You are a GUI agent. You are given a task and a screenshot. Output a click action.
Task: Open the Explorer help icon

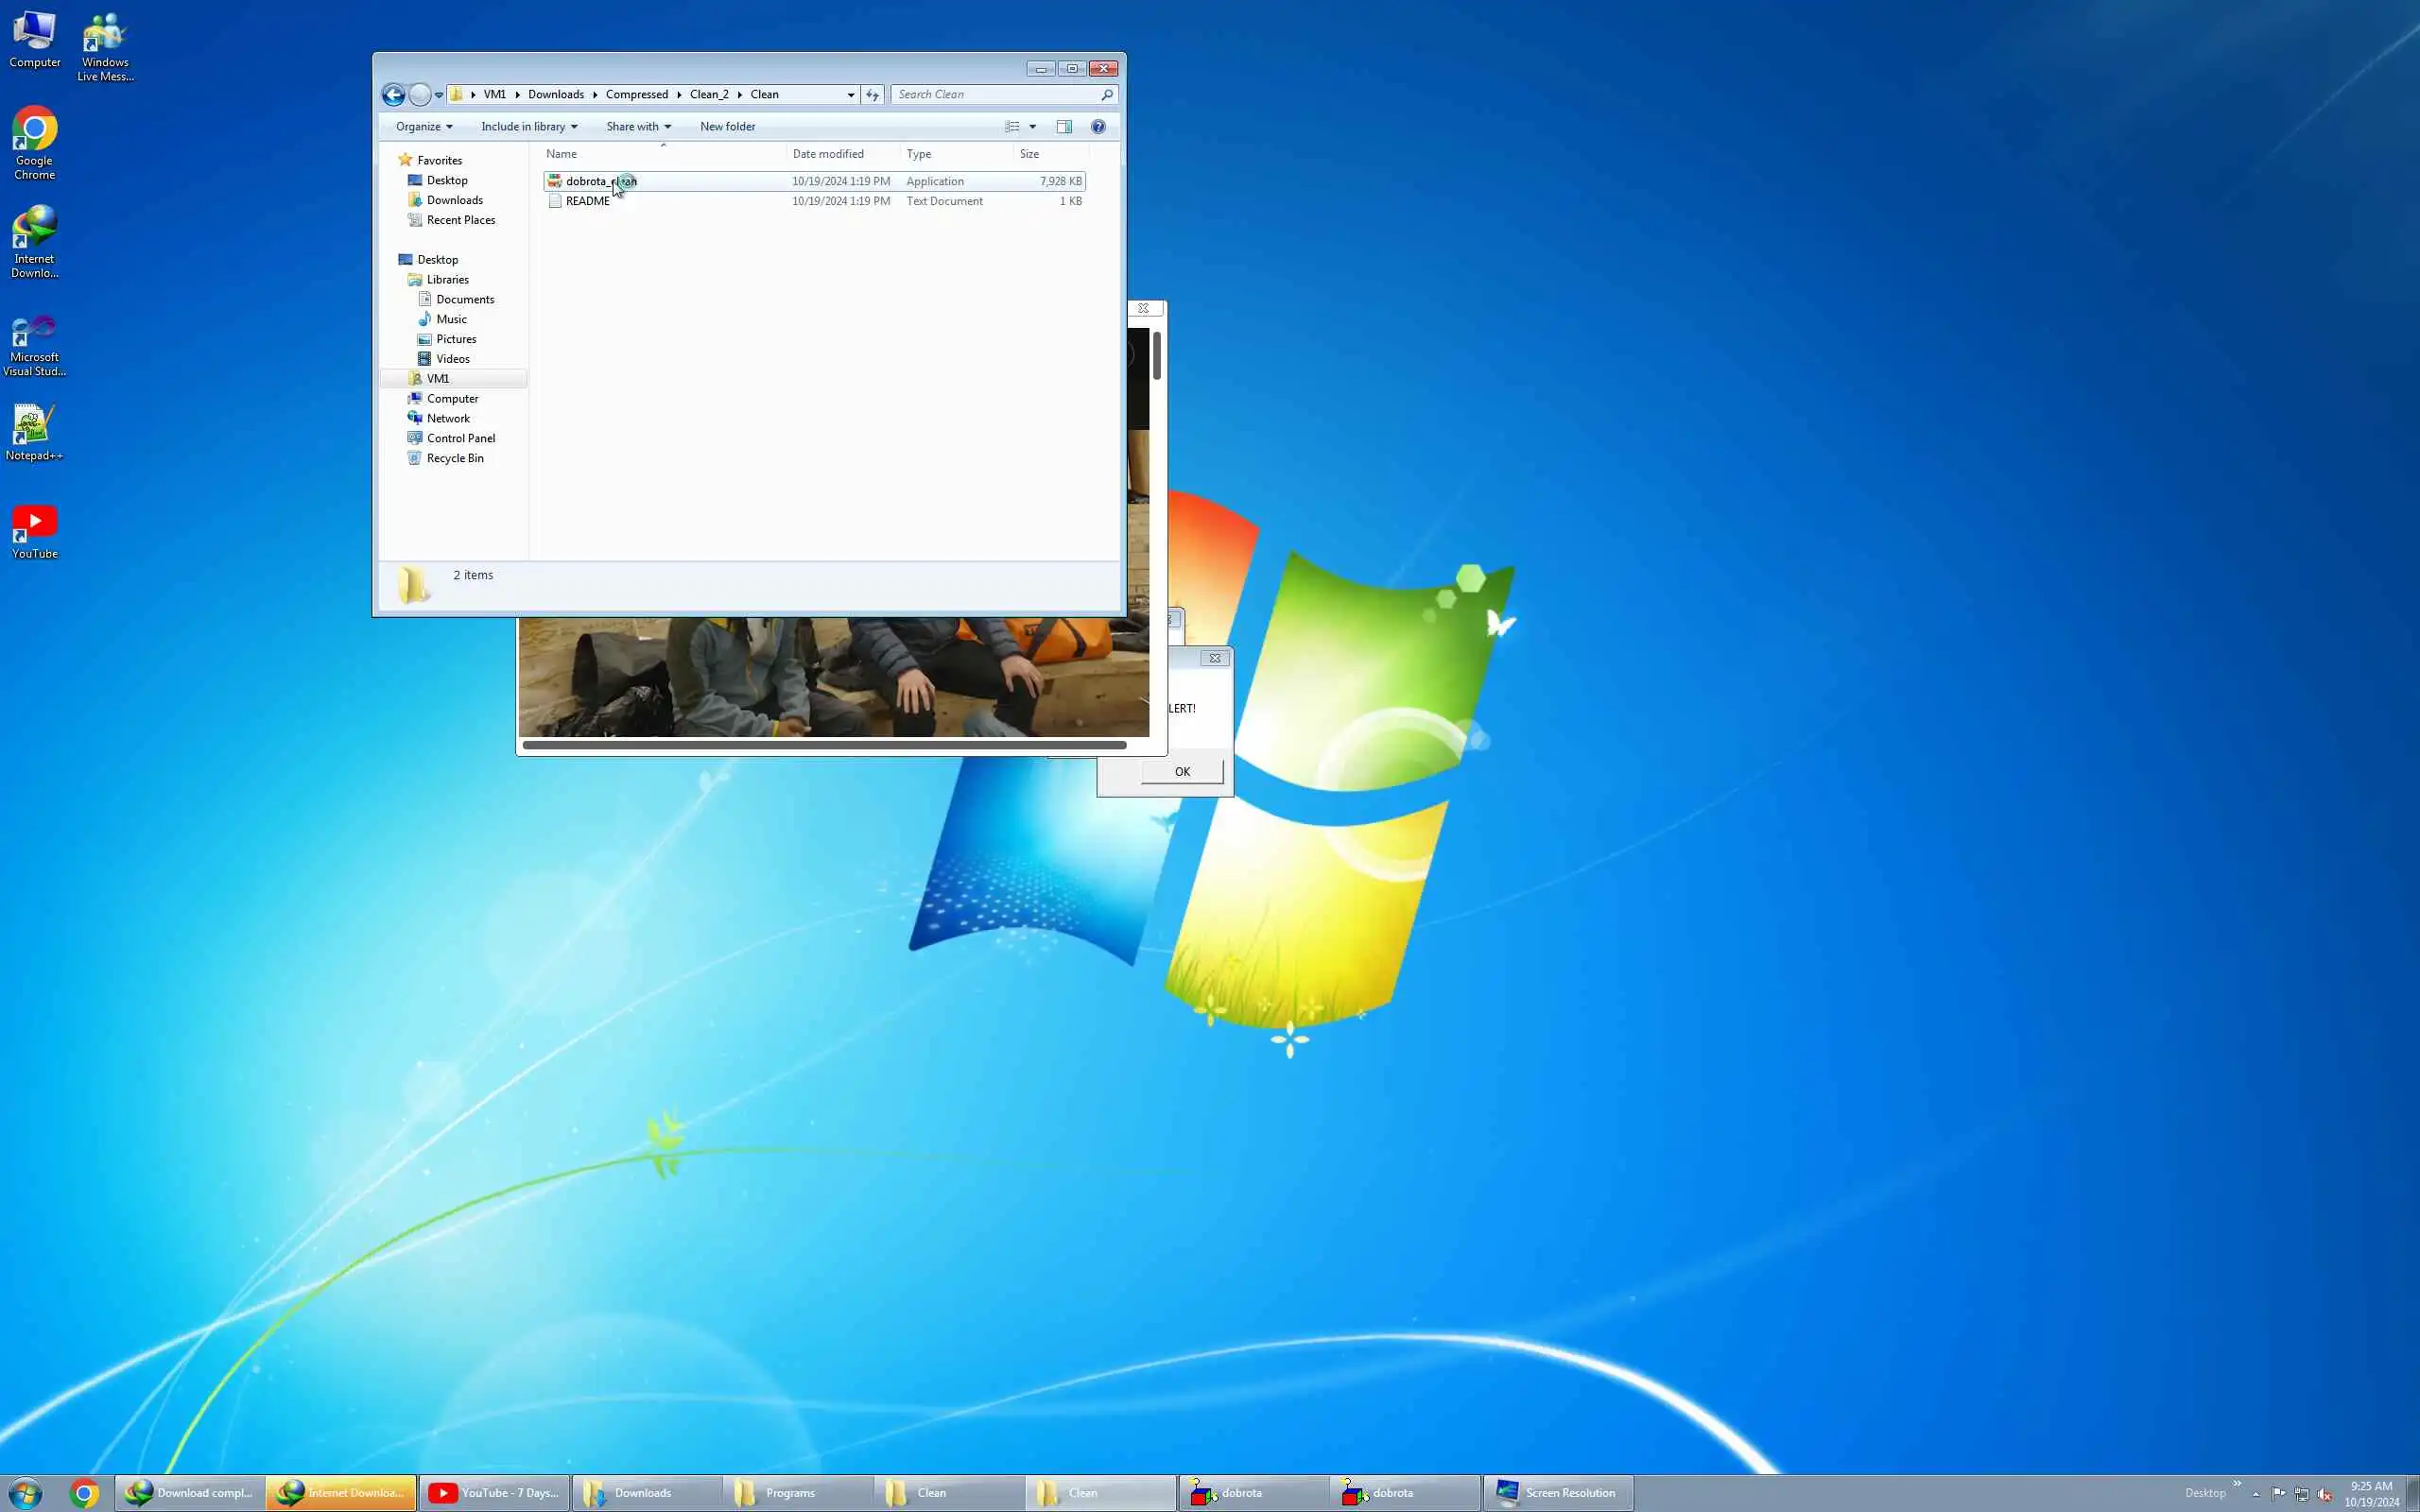click(1098, 127)
